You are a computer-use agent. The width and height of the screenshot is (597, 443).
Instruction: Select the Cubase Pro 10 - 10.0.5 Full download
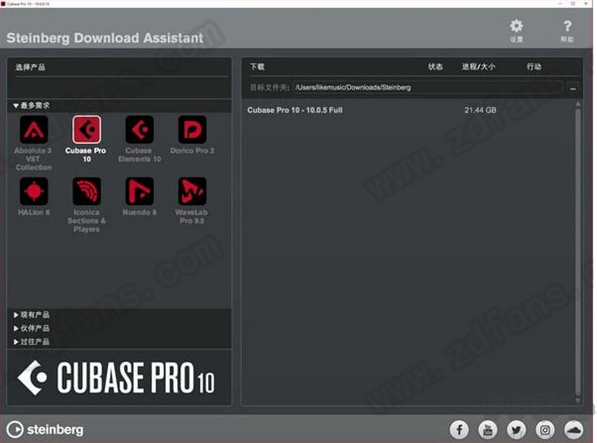click(295, 110)
